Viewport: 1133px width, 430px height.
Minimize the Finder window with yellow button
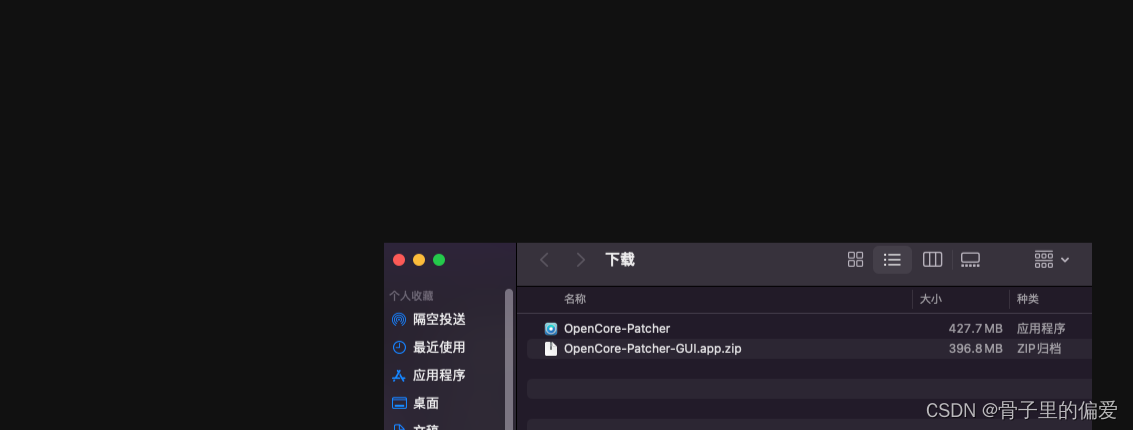(419, 260)
